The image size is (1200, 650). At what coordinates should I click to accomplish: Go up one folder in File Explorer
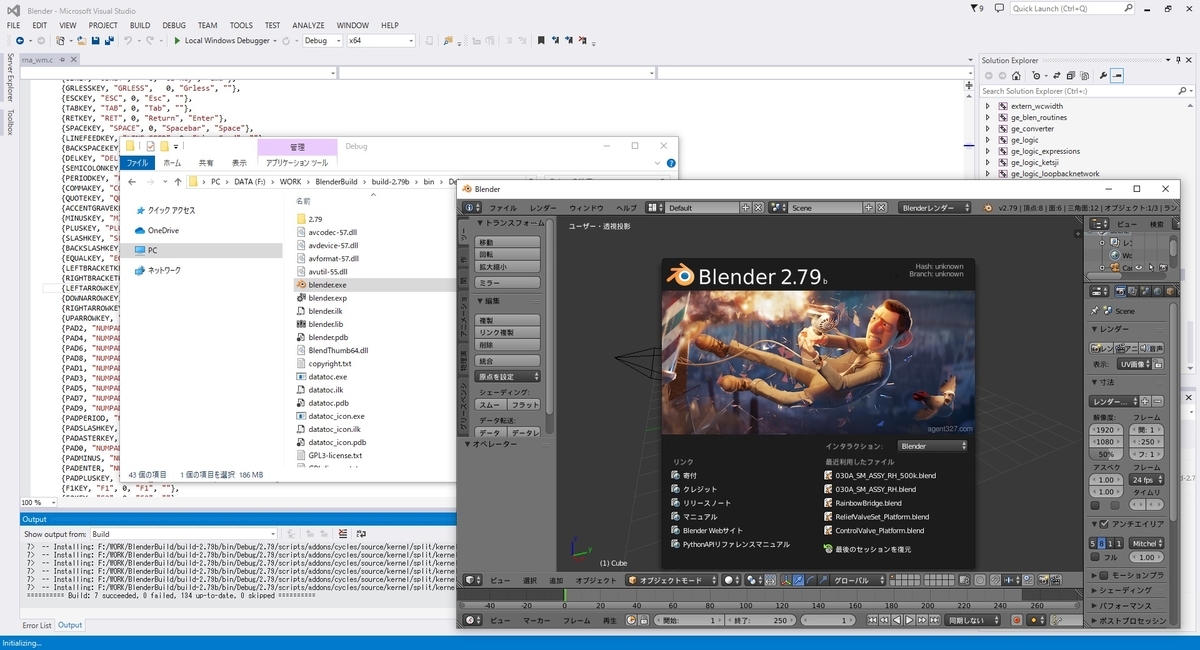[x=178, y=182]
